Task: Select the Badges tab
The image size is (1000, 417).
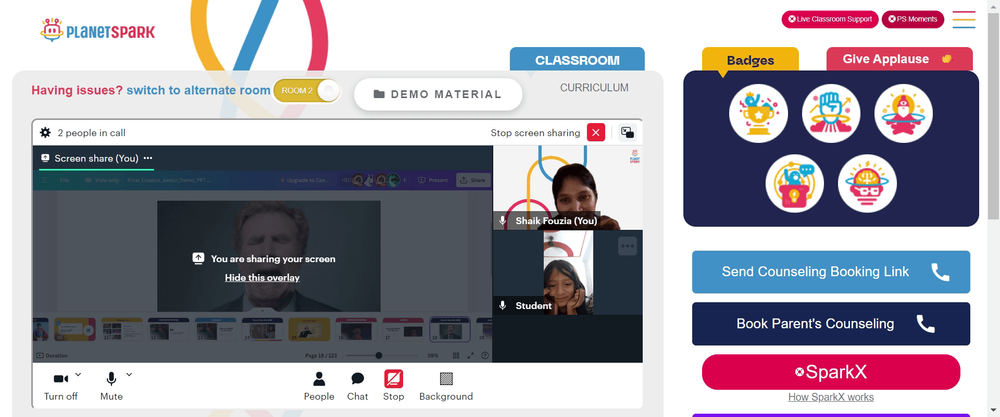Action: tap(750, 60)
